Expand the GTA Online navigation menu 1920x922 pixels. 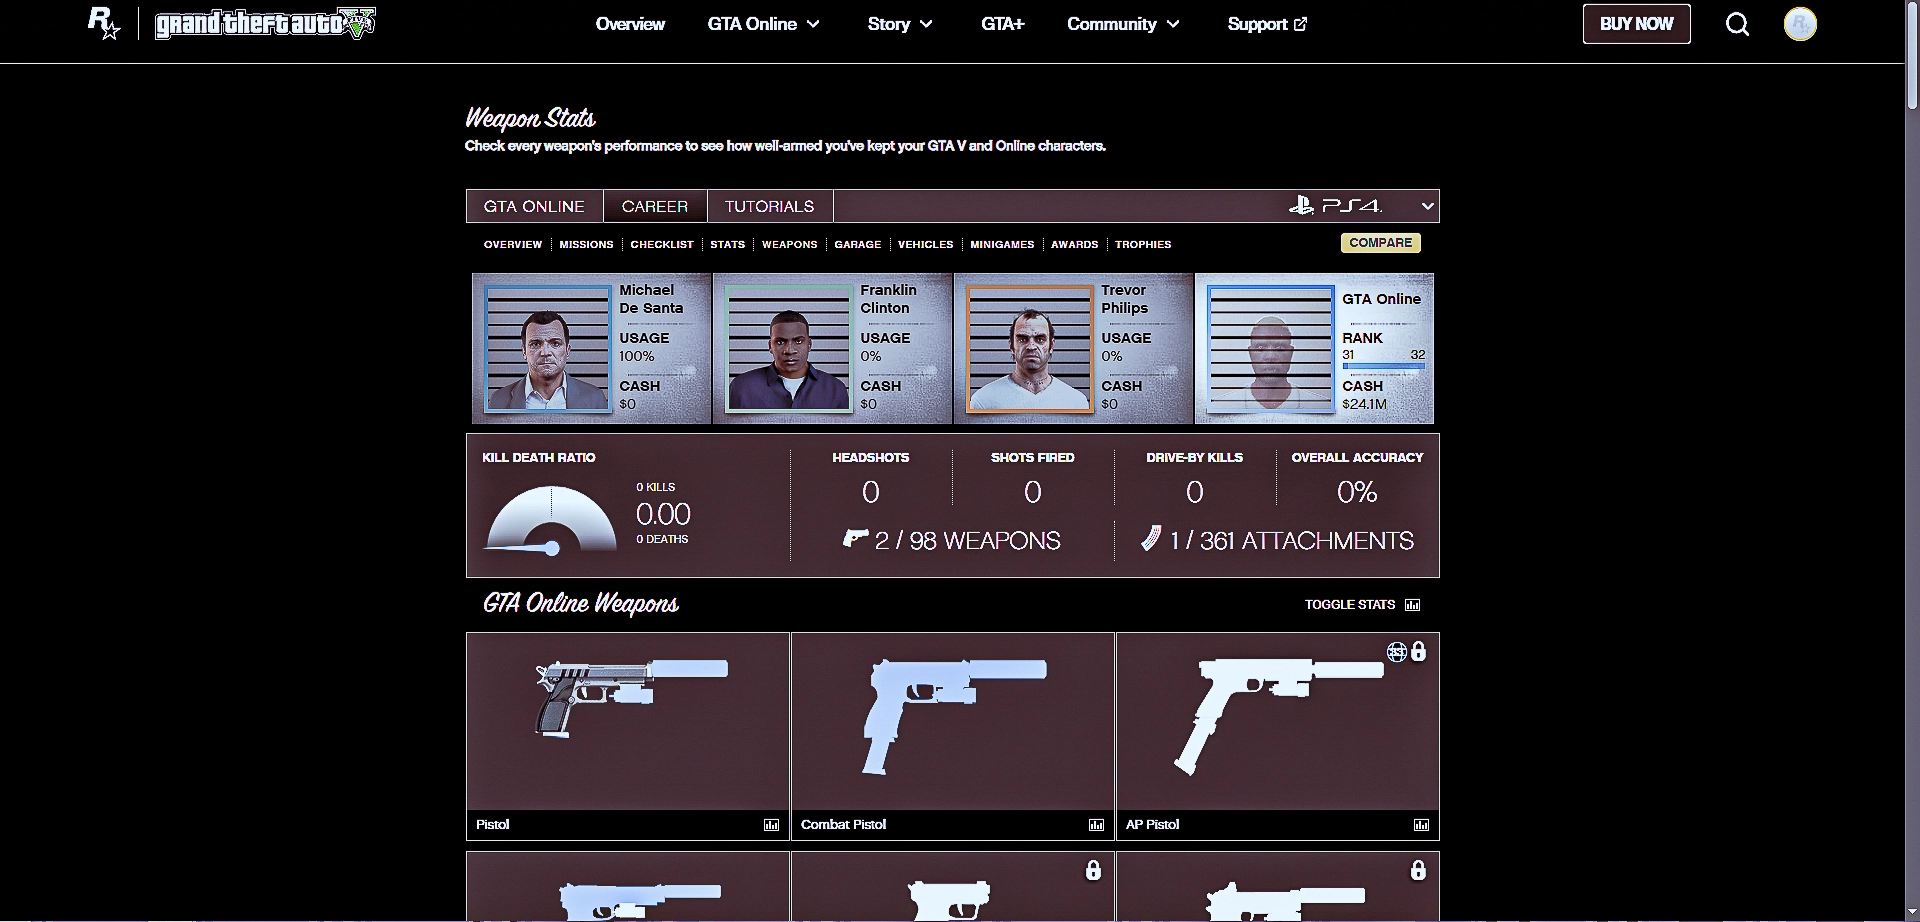click(x=763, y=24)
